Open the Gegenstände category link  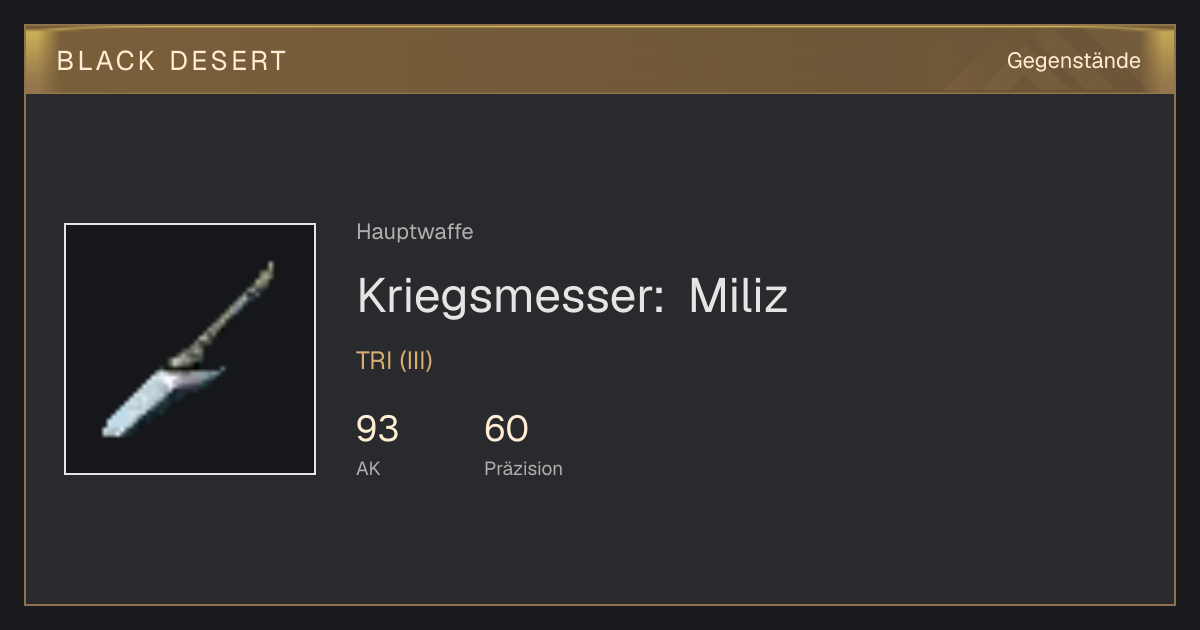coord(1073,61)
